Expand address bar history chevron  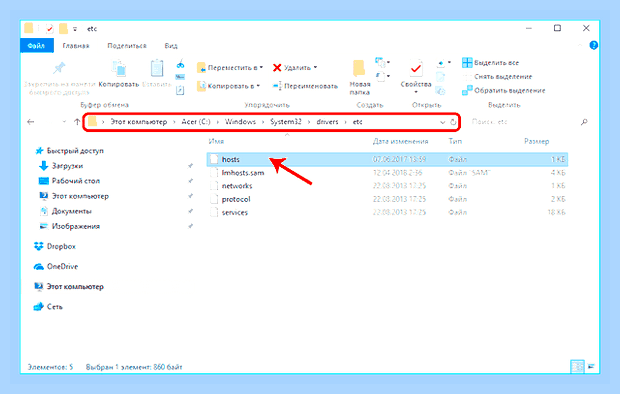[x=442, y=122]
